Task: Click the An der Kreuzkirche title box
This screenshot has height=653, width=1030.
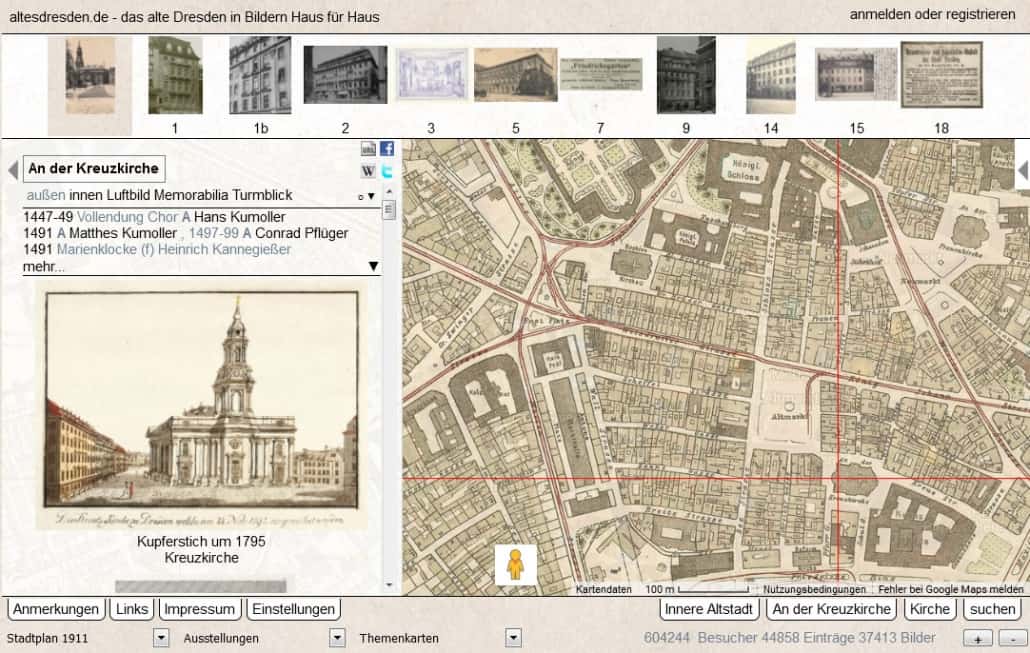Action: click(x=94, y=169)
